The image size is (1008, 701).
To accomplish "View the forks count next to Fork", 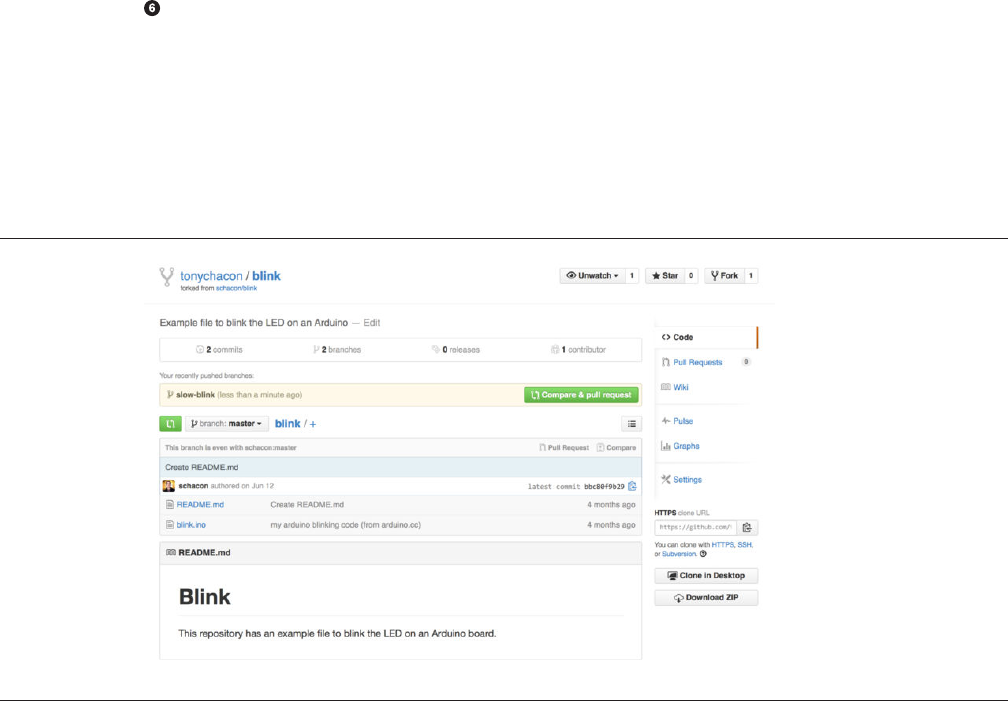I will tap(750, 276).
